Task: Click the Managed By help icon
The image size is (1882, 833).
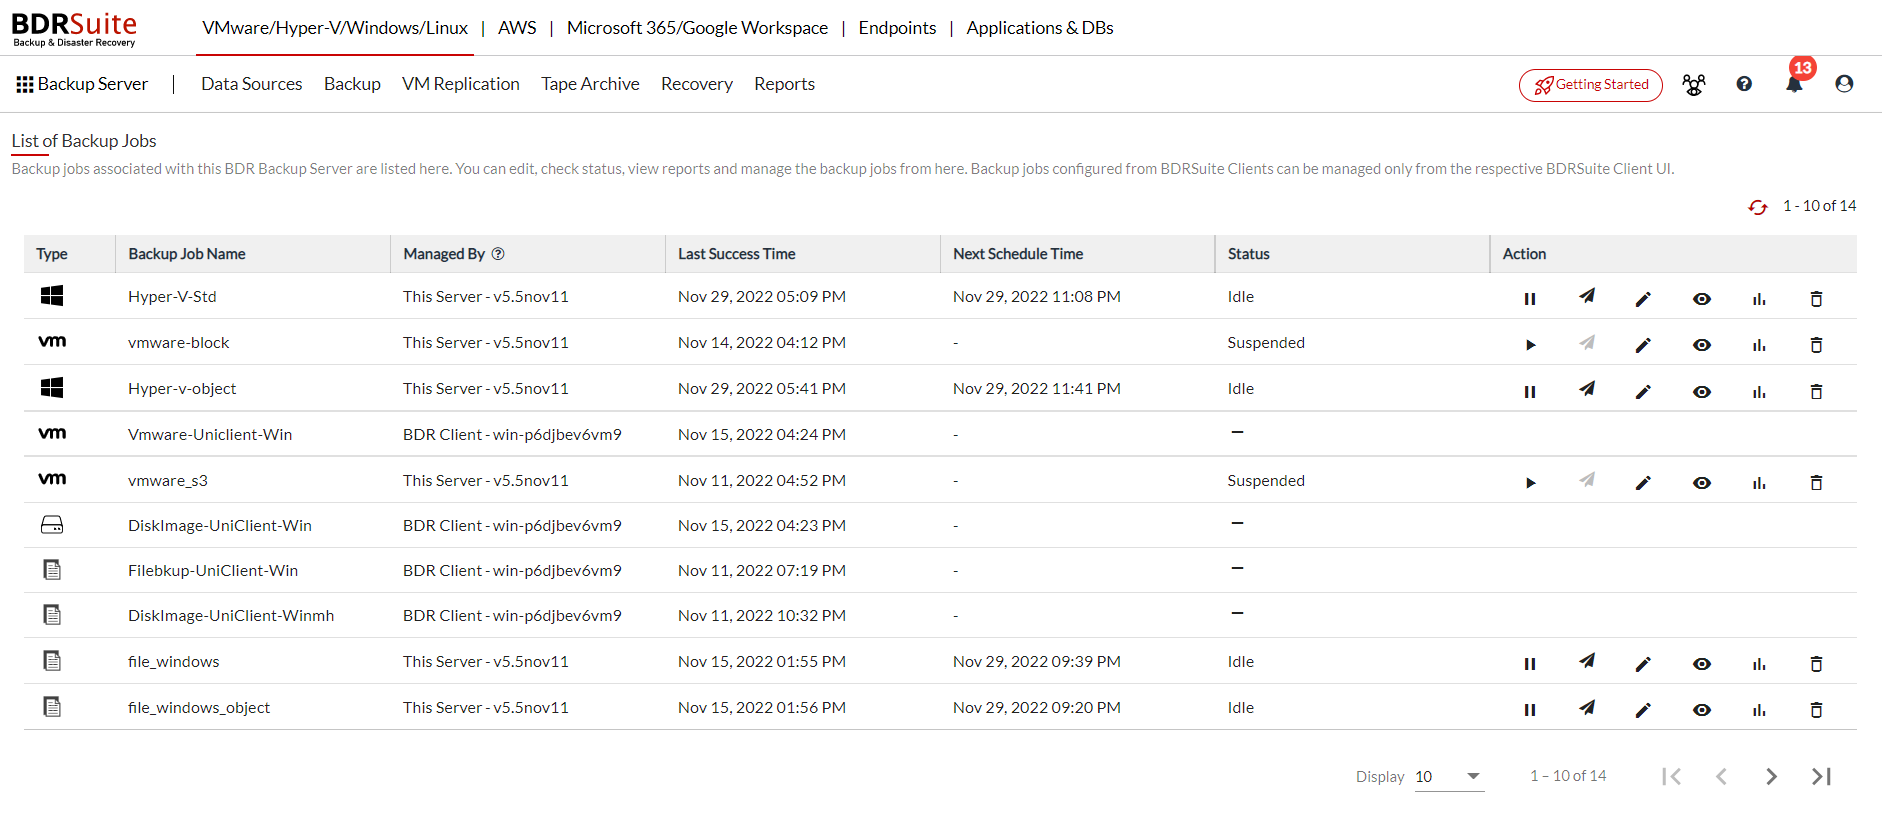Action: click(498, 254)
